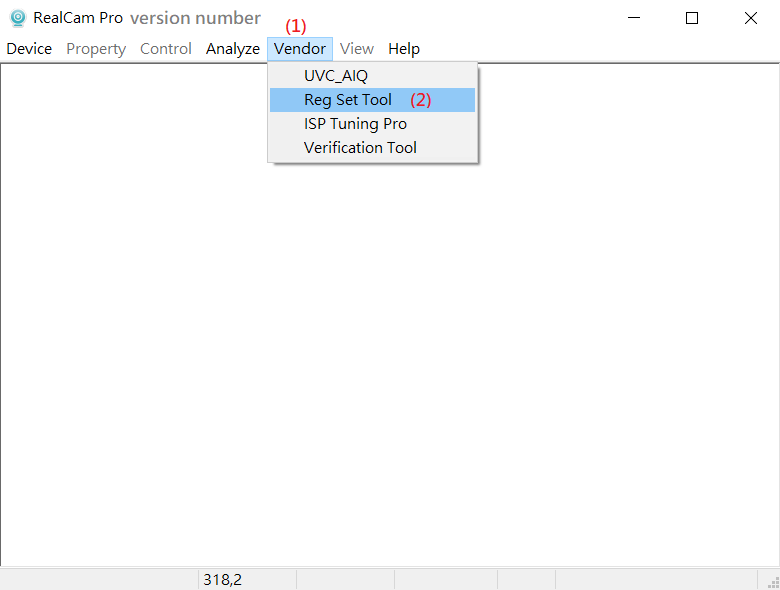Minimize the RealCam Pro window
This screenshot has width=780, height=590.
[634, 18]
